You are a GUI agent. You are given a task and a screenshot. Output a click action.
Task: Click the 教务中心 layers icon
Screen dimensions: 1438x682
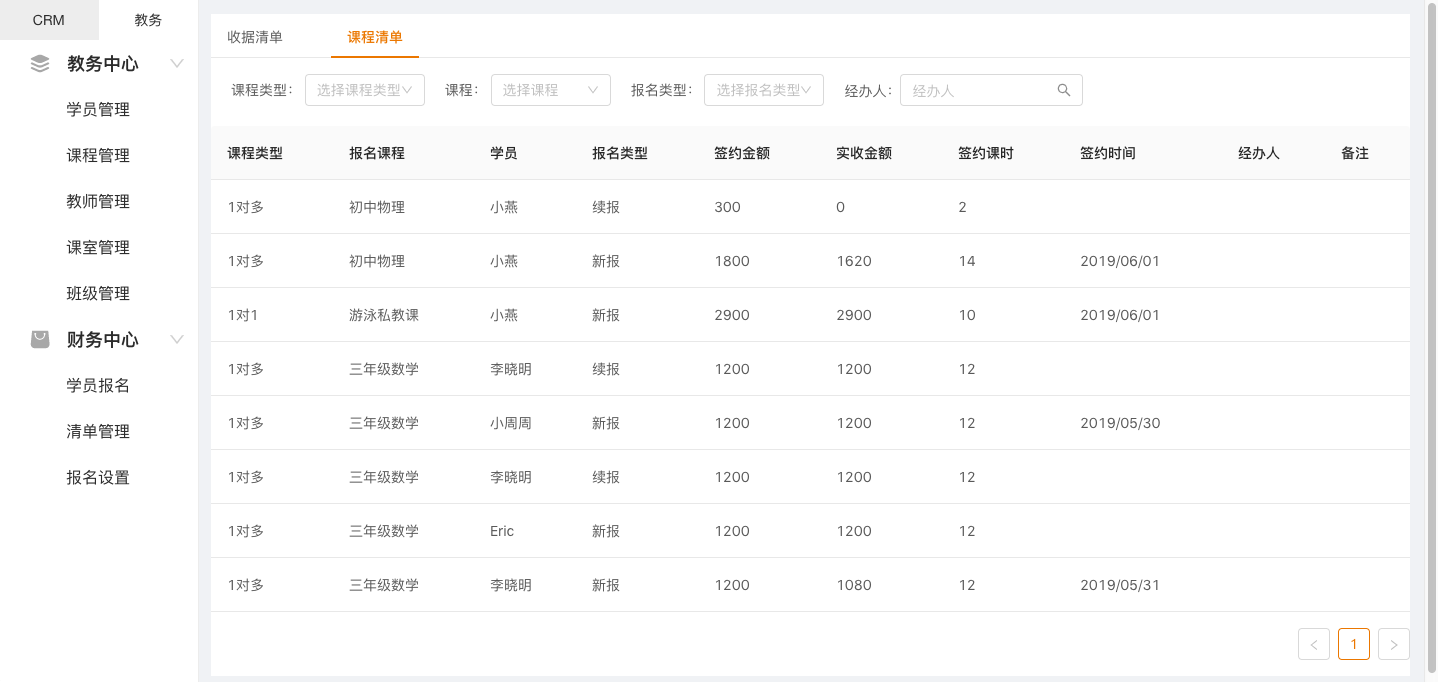click(40, 64)
